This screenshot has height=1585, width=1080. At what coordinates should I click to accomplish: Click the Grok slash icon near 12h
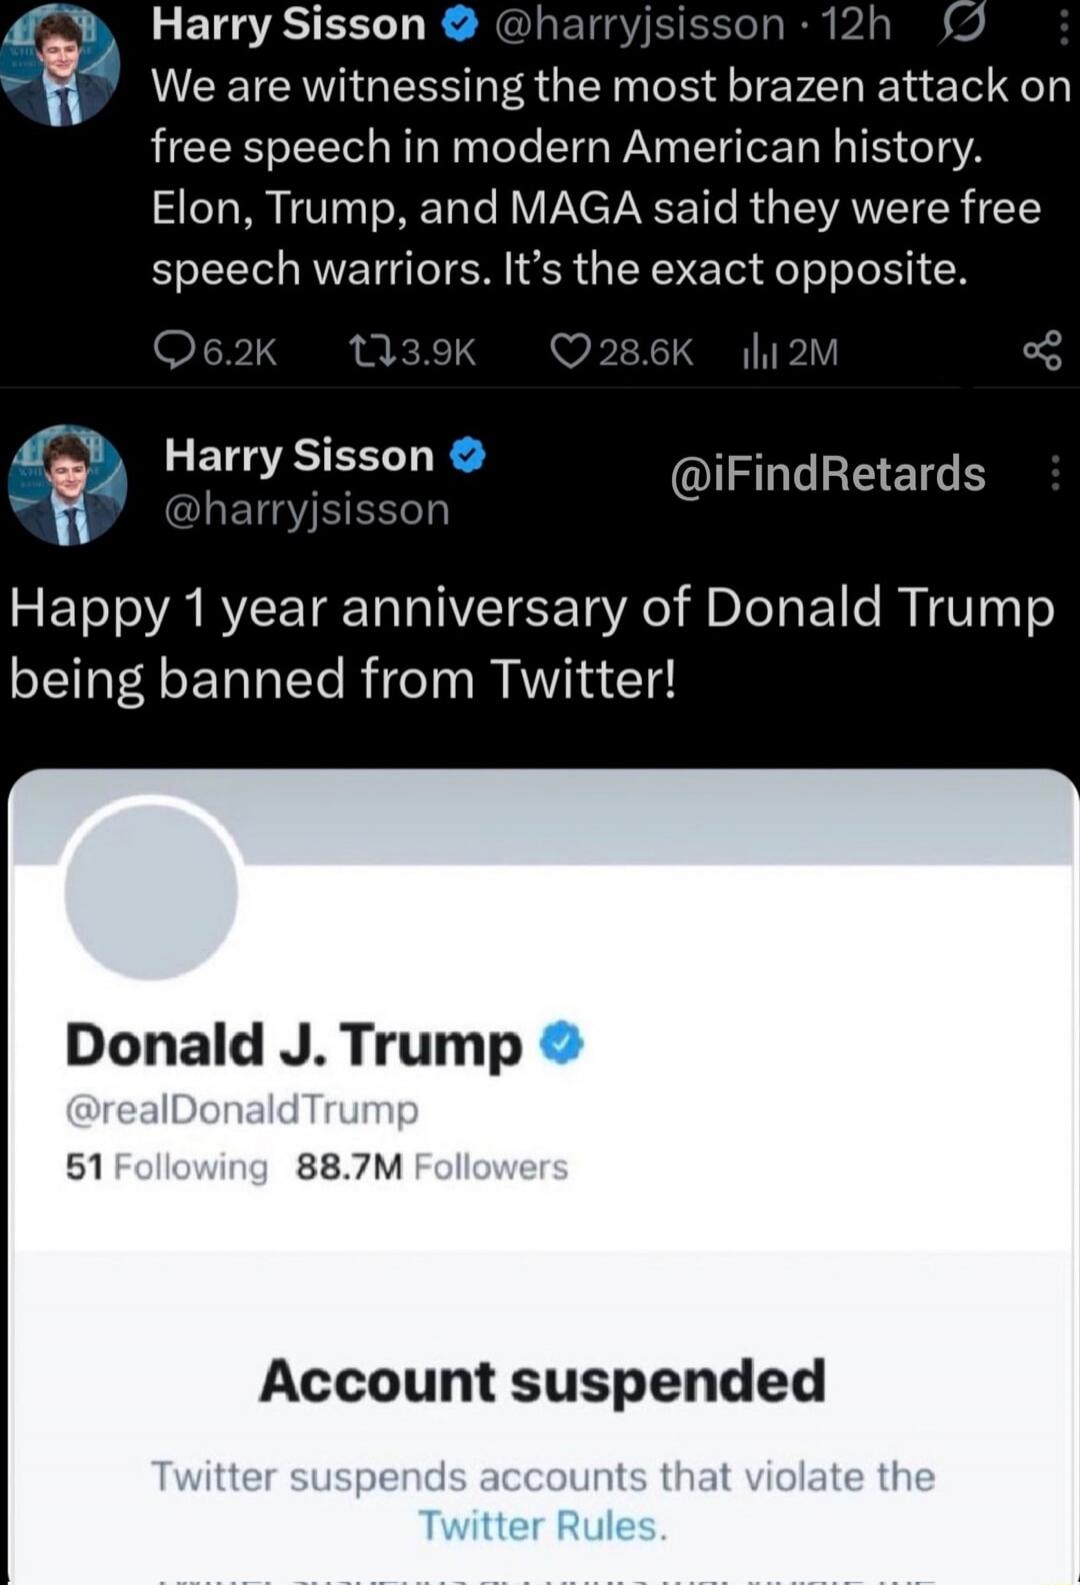pyautogui.click(x=957, y=24)
